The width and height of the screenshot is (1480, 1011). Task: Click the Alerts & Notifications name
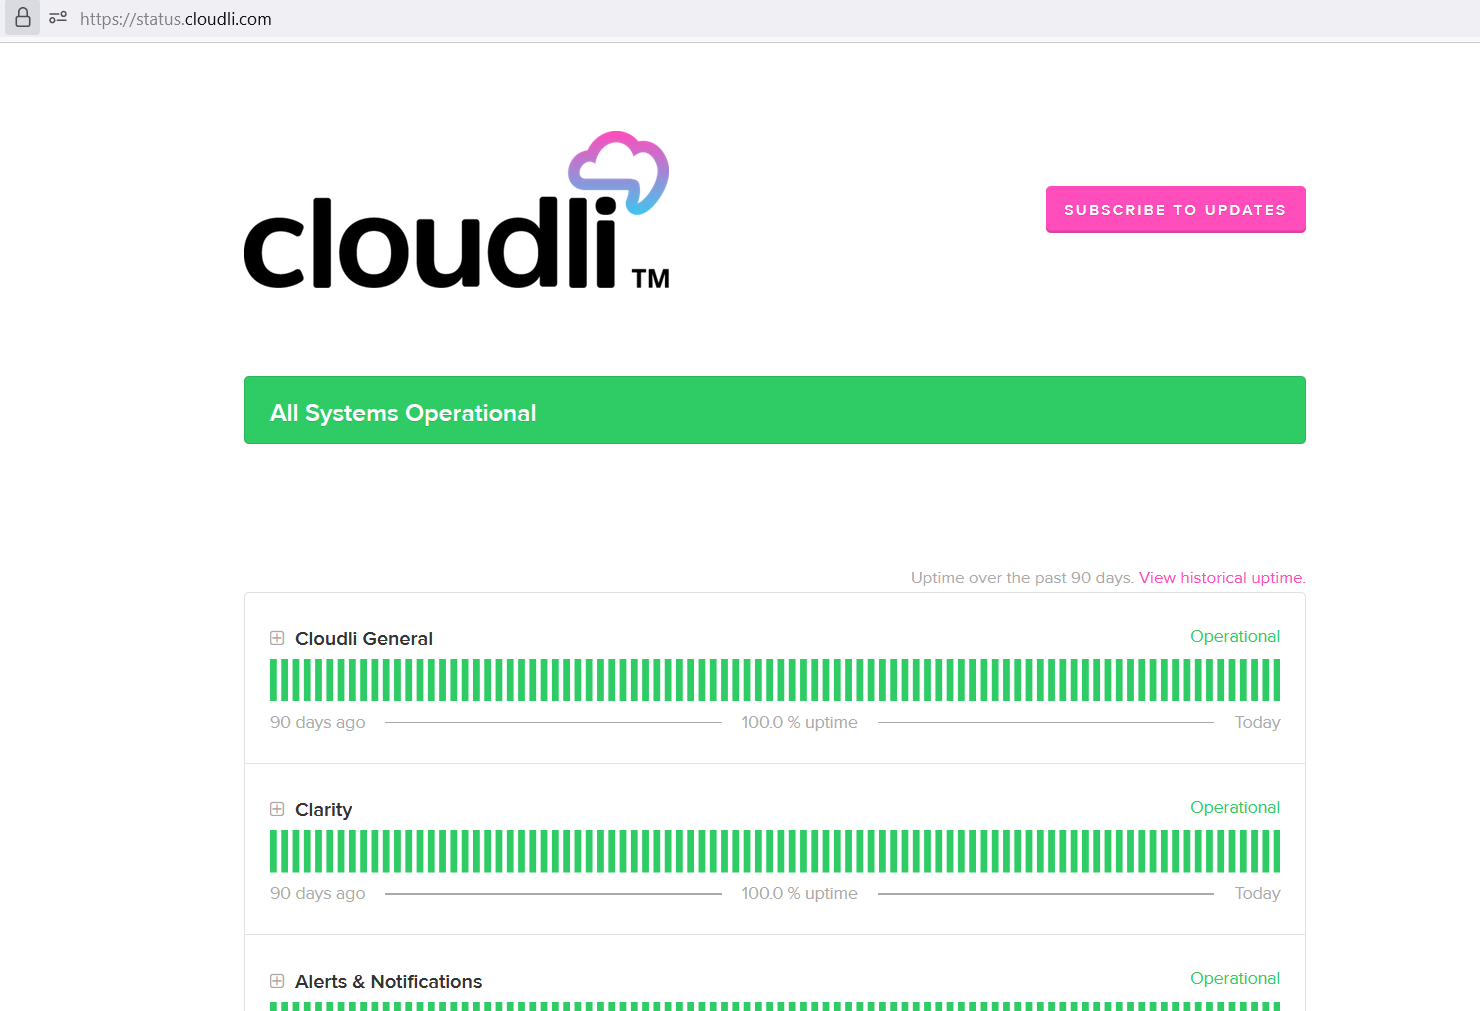[x=388, y=982]
